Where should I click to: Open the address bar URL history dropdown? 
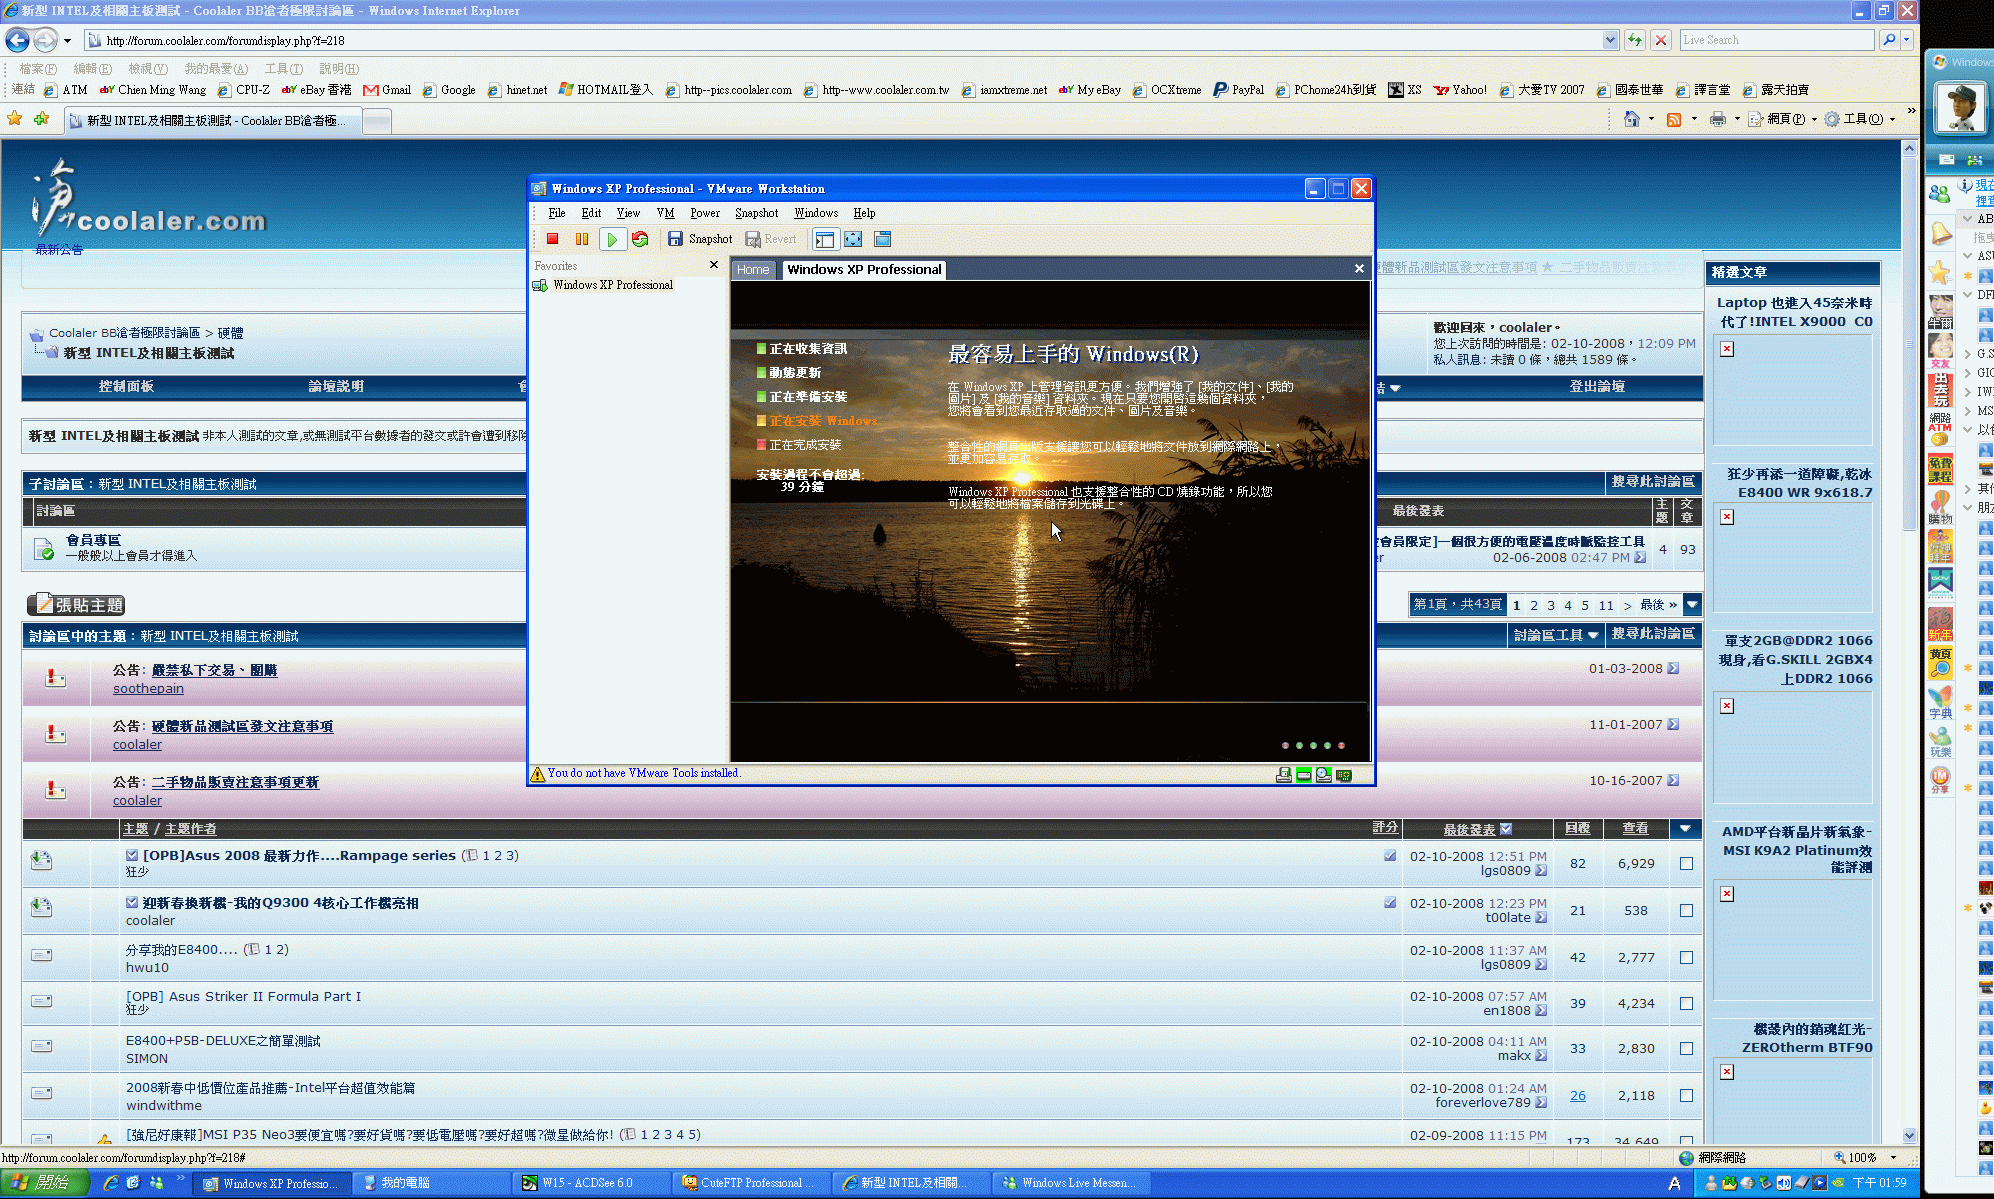pyautogui.click(x=1610, y=40)
